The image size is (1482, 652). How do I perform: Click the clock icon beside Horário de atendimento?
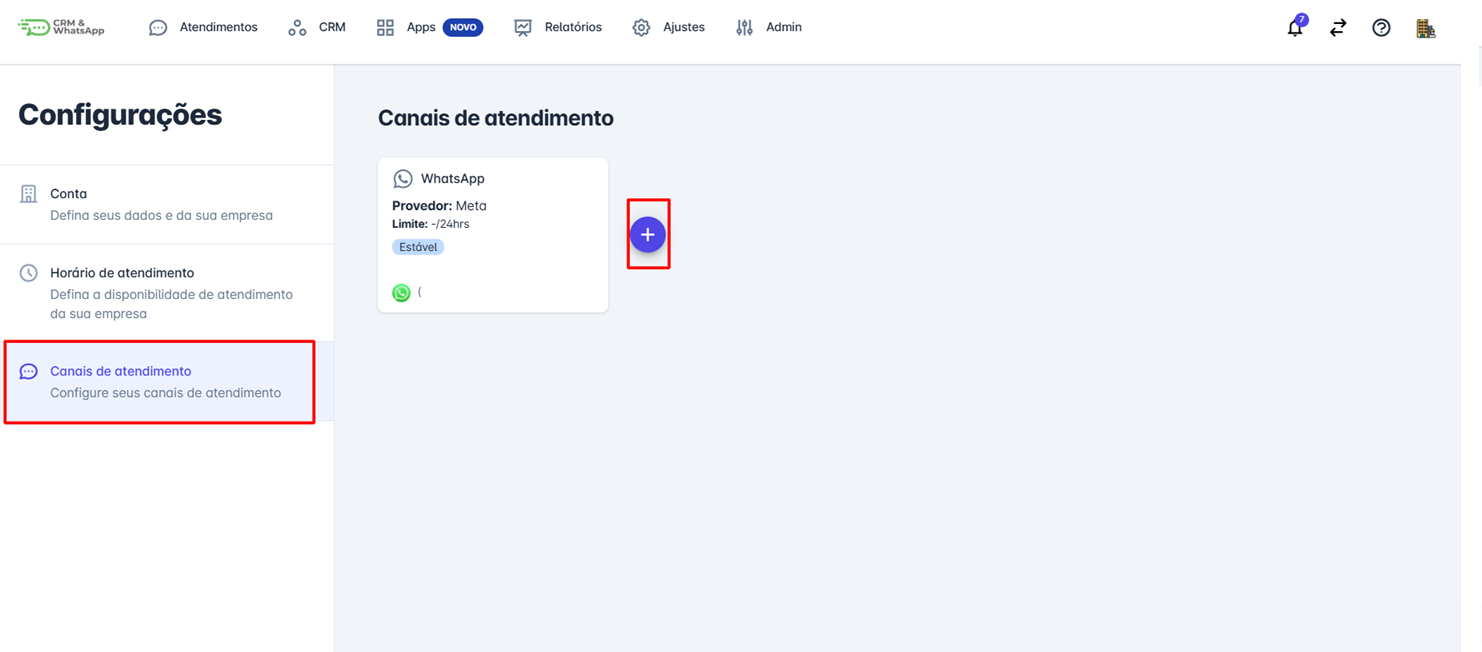point(28,272)
